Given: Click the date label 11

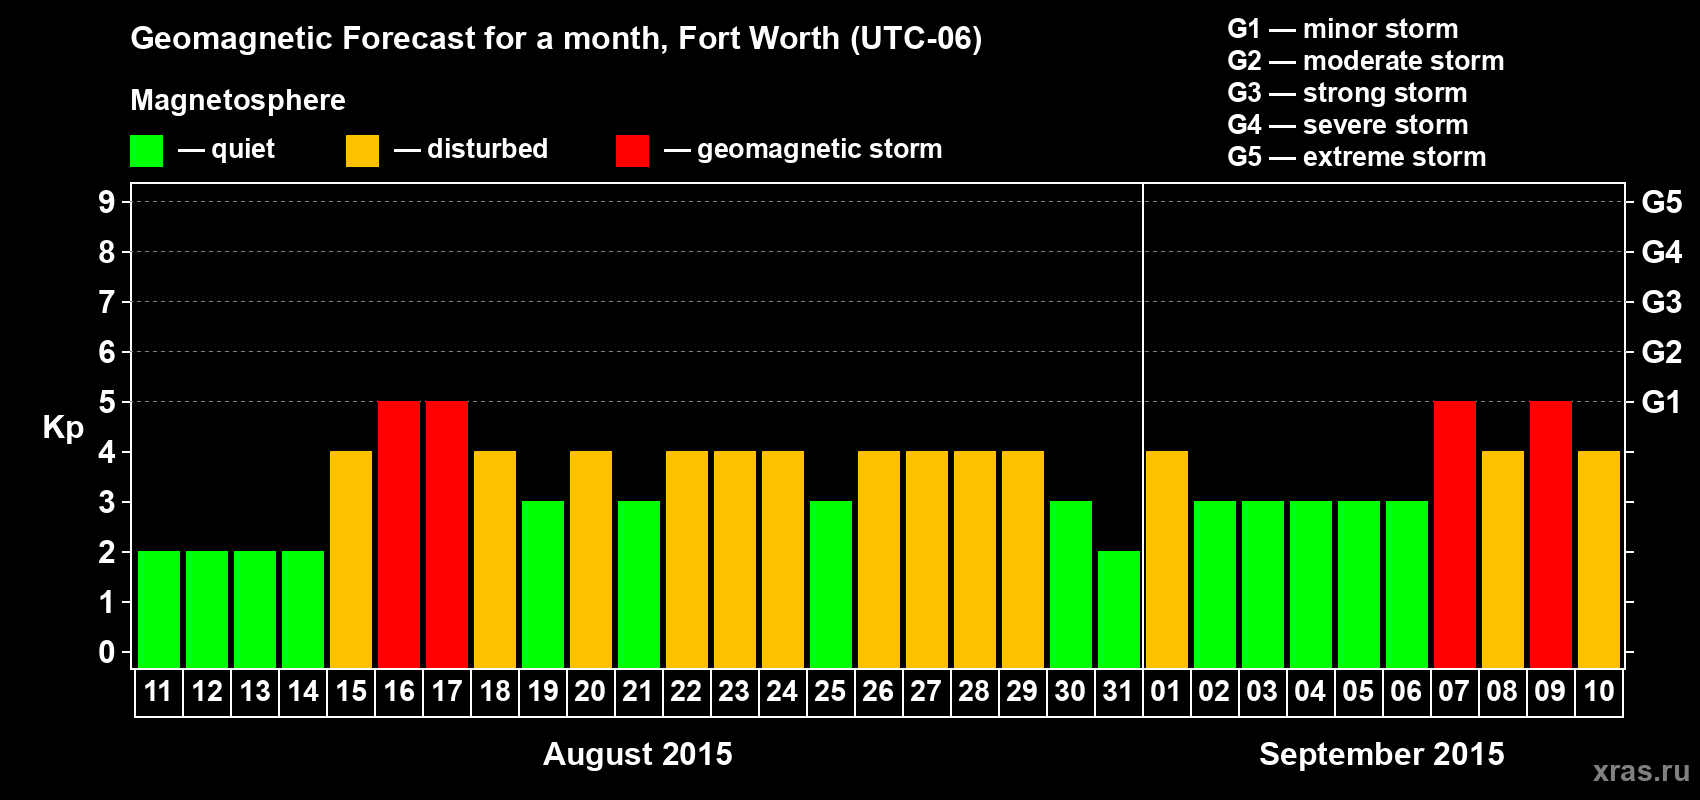Looking at the screenshot, I should coord(159,691).
